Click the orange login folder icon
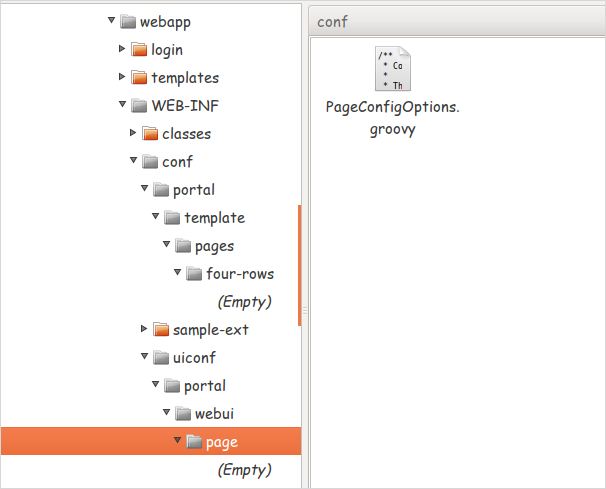Image resolution: width=606 pixels, height=489 pixels. [139, 49]
